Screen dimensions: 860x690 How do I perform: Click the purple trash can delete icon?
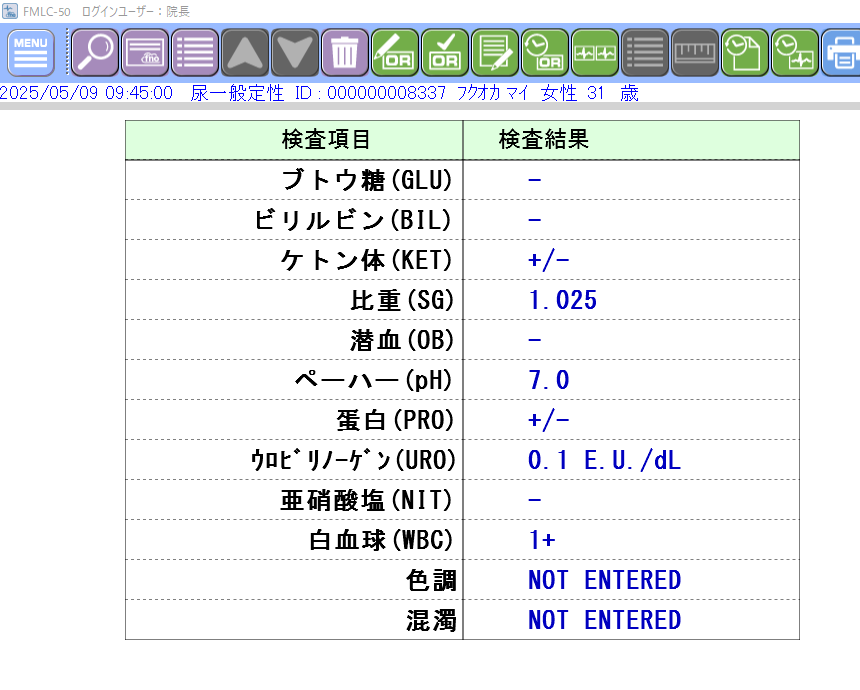pyautogui.click(x=345, y=53)
